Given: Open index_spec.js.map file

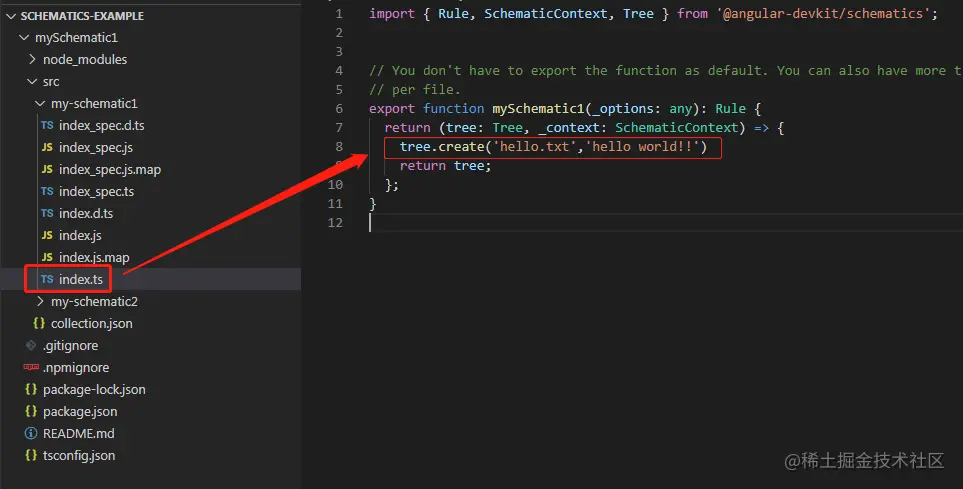Looking at the screenshot, I should click(110, 170).
